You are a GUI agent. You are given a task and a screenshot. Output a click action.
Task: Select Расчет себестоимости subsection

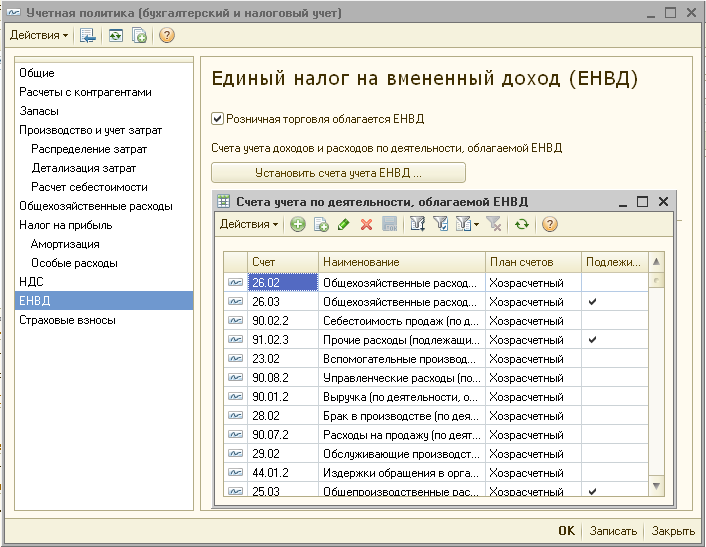(x=89, y=187)
